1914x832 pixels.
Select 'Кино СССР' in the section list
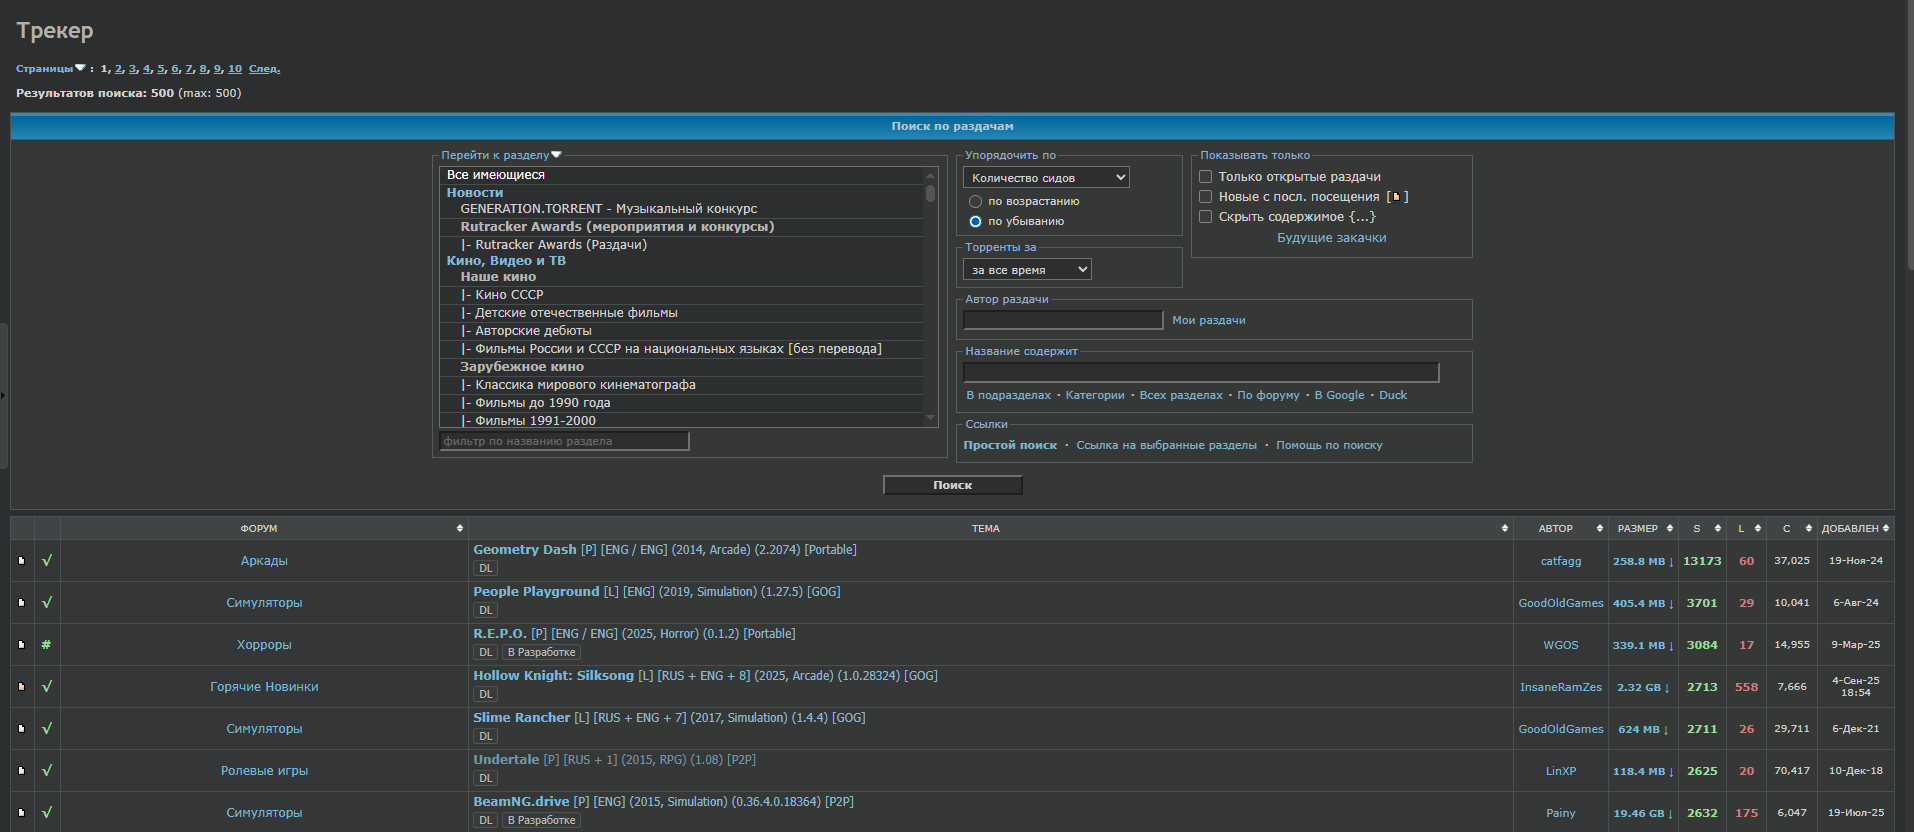tap(509, 295)
